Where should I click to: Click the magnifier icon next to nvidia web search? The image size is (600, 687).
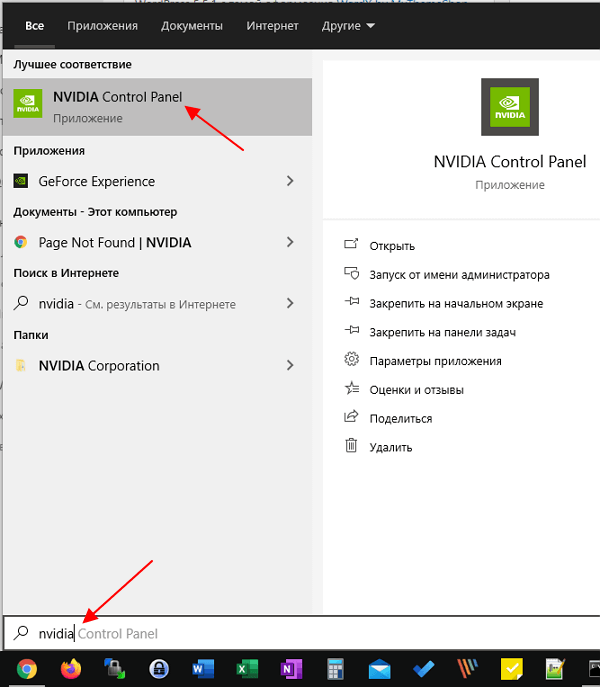[21, 303]
